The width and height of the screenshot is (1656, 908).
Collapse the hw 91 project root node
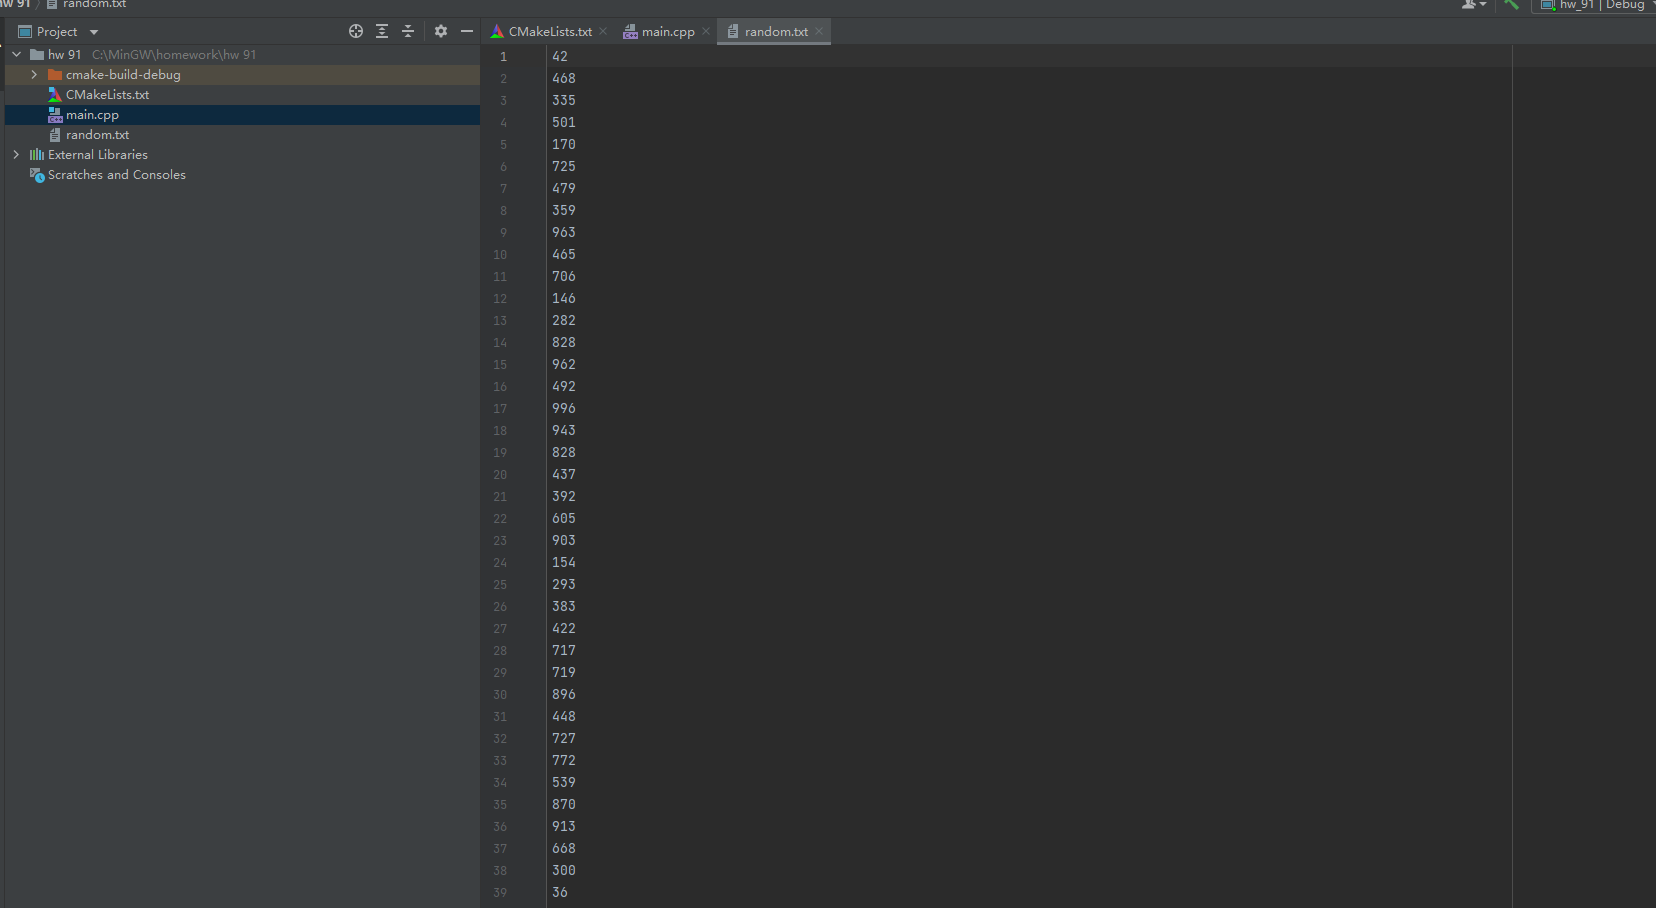[x=15, y=54]
